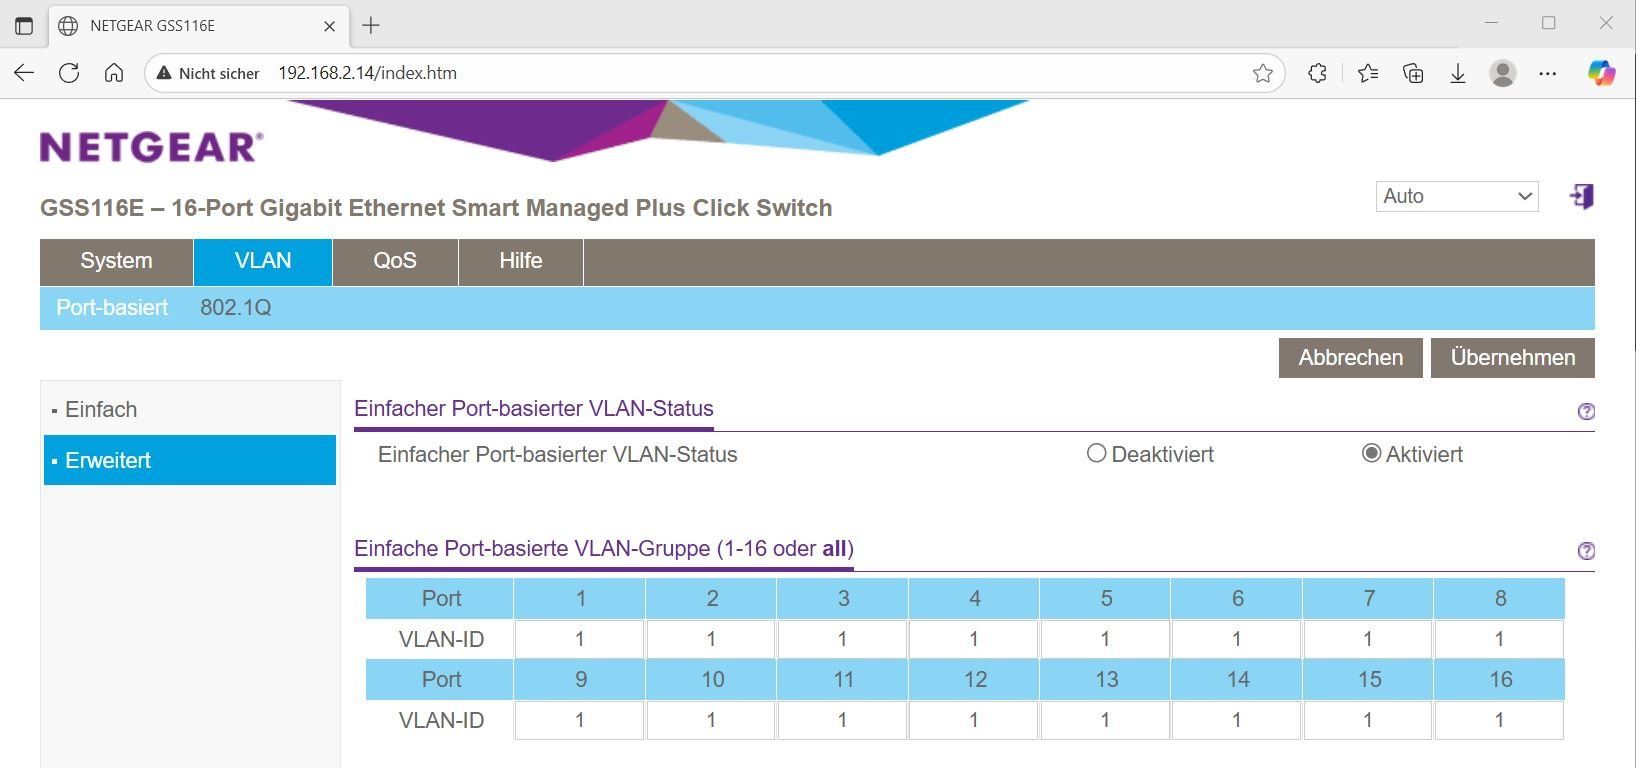The height and width of the screenshot is (768, 1636).
Task: Click the browser address bar URL
Action: [367, 73]
